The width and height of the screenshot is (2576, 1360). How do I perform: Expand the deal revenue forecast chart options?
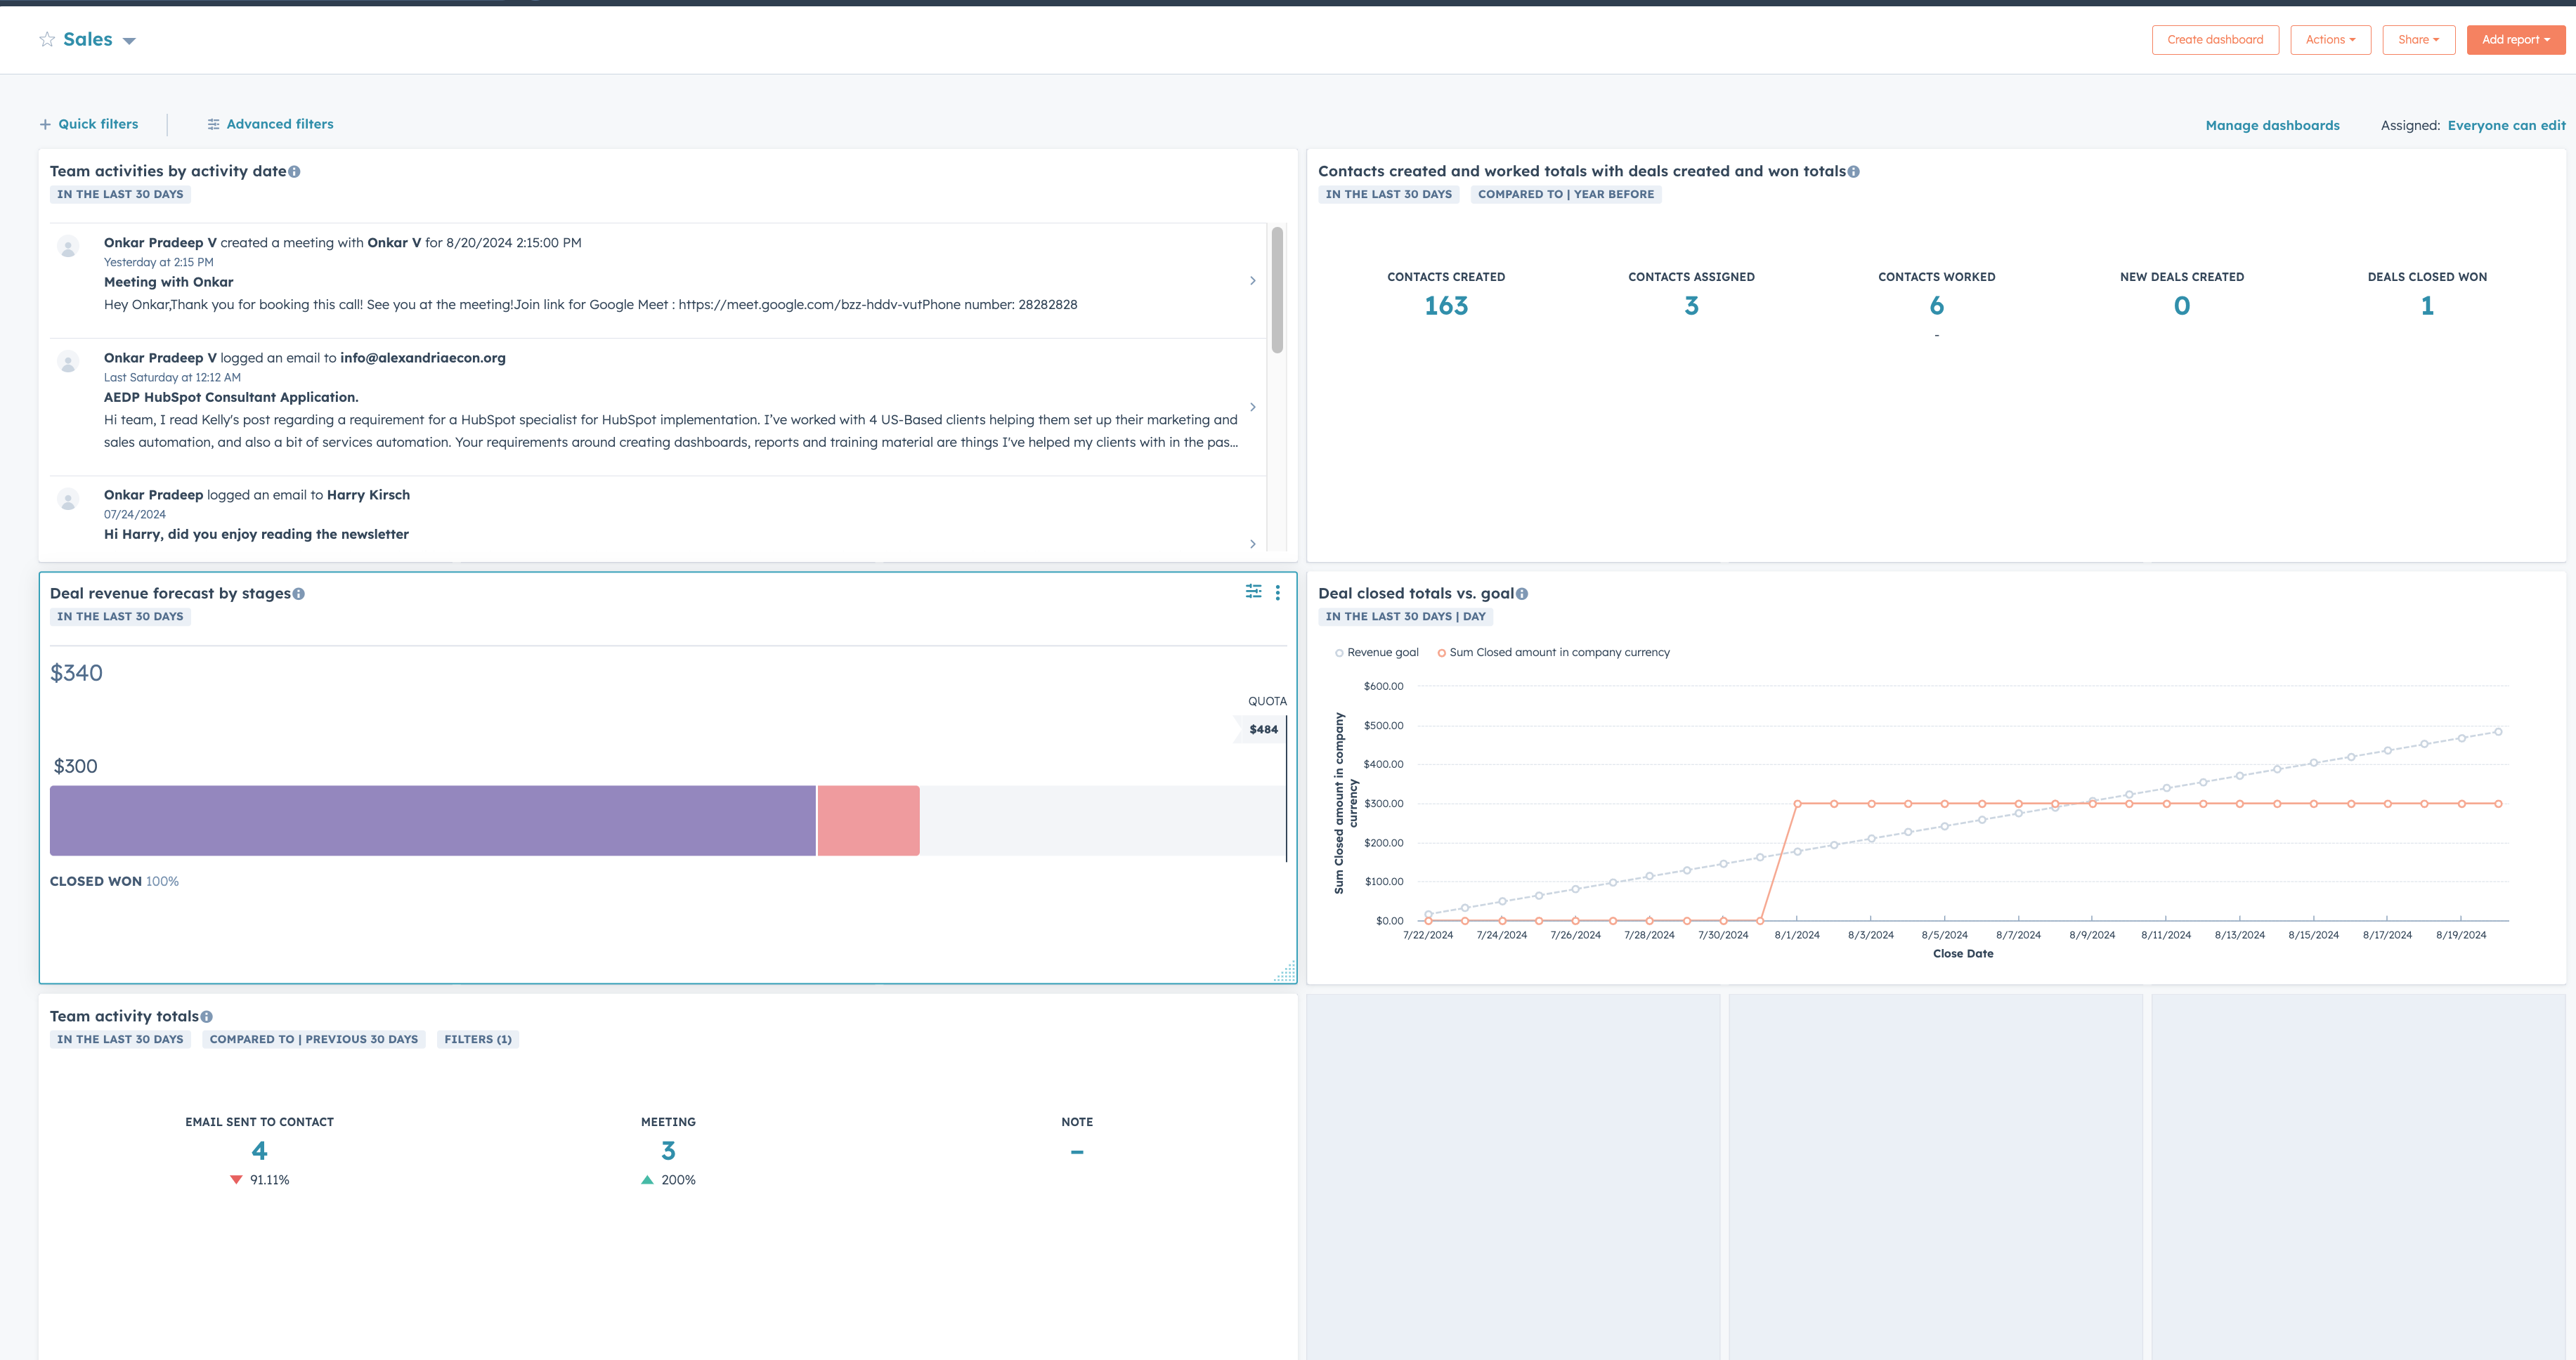point(1277,593)
